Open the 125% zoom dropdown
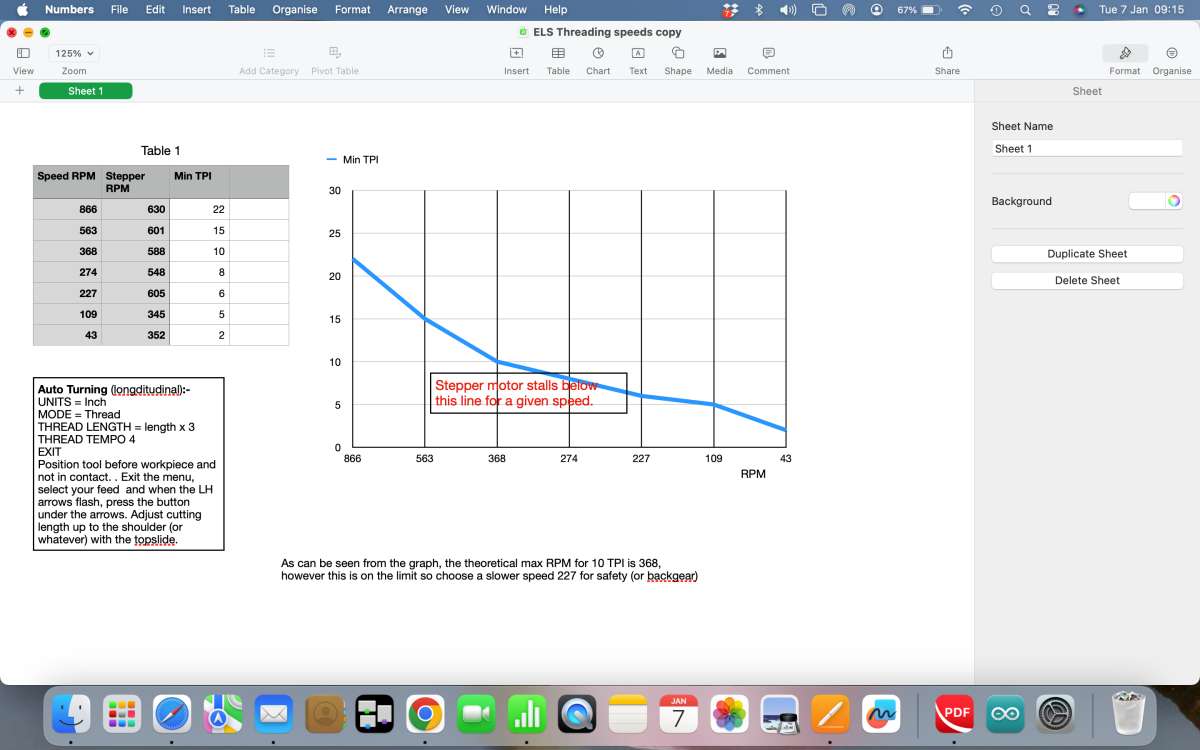The height and width of the screenshot is (750, 1200). coord(75,53)
